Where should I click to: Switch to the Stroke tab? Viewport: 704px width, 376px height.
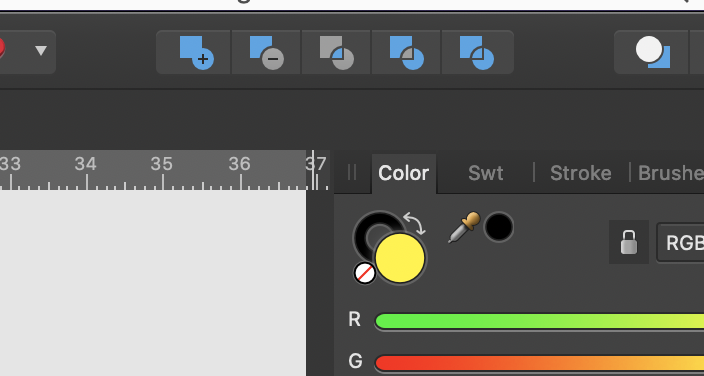(581, 173)
